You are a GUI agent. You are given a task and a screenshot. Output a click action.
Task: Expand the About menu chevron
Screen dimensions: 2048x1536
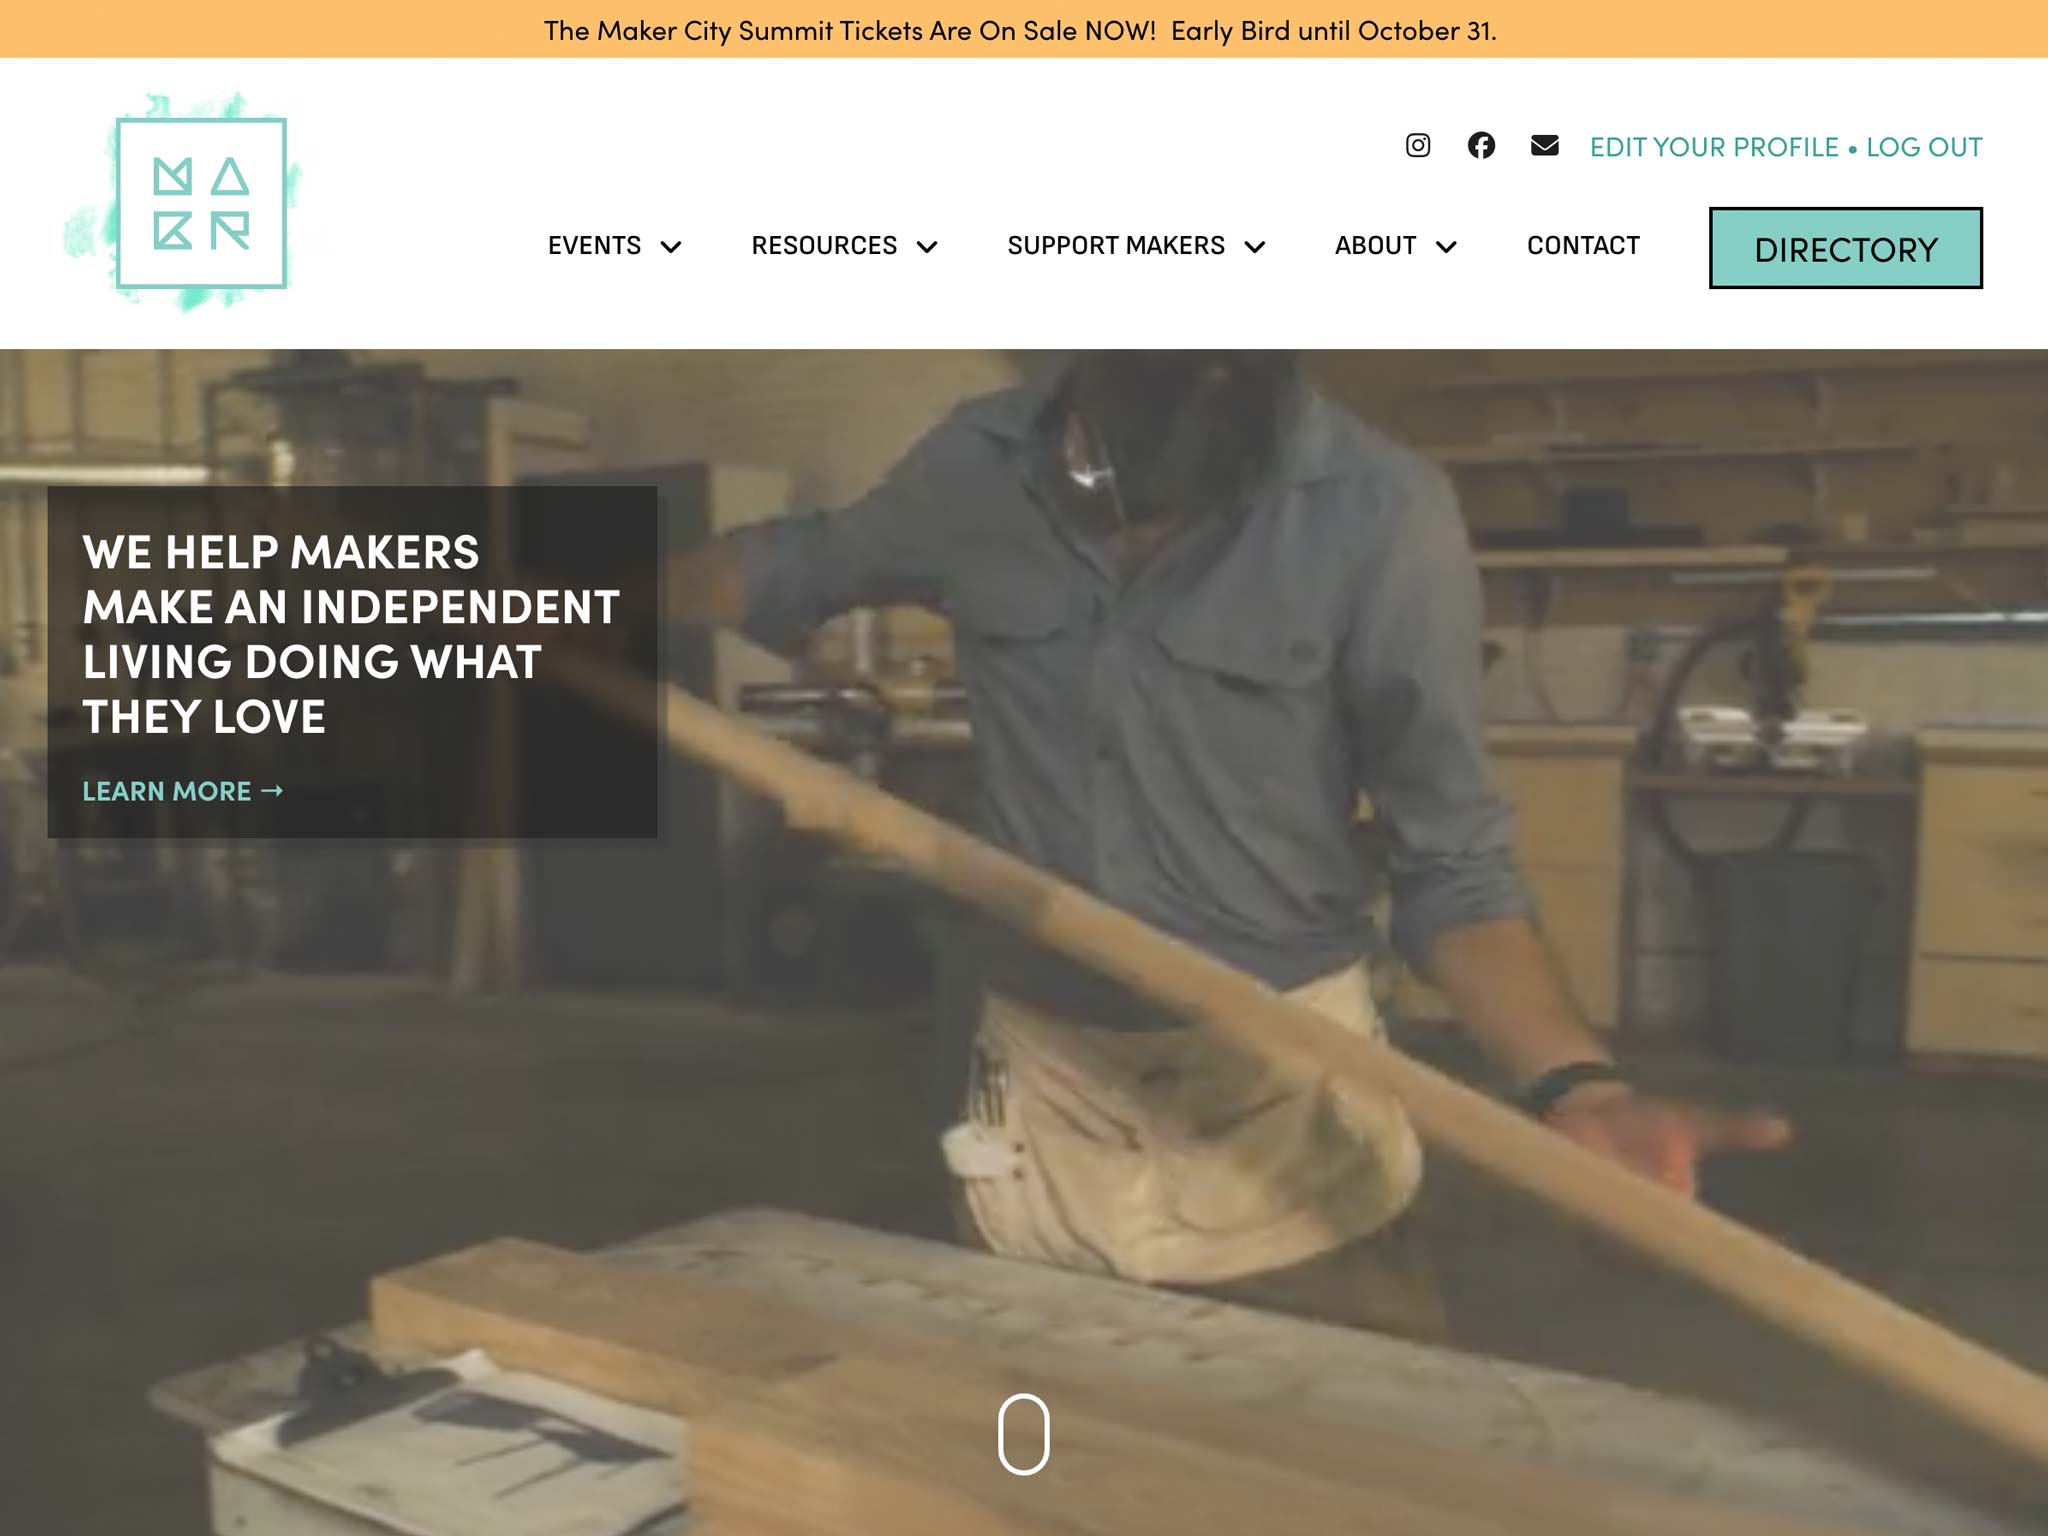[1446, 247]
